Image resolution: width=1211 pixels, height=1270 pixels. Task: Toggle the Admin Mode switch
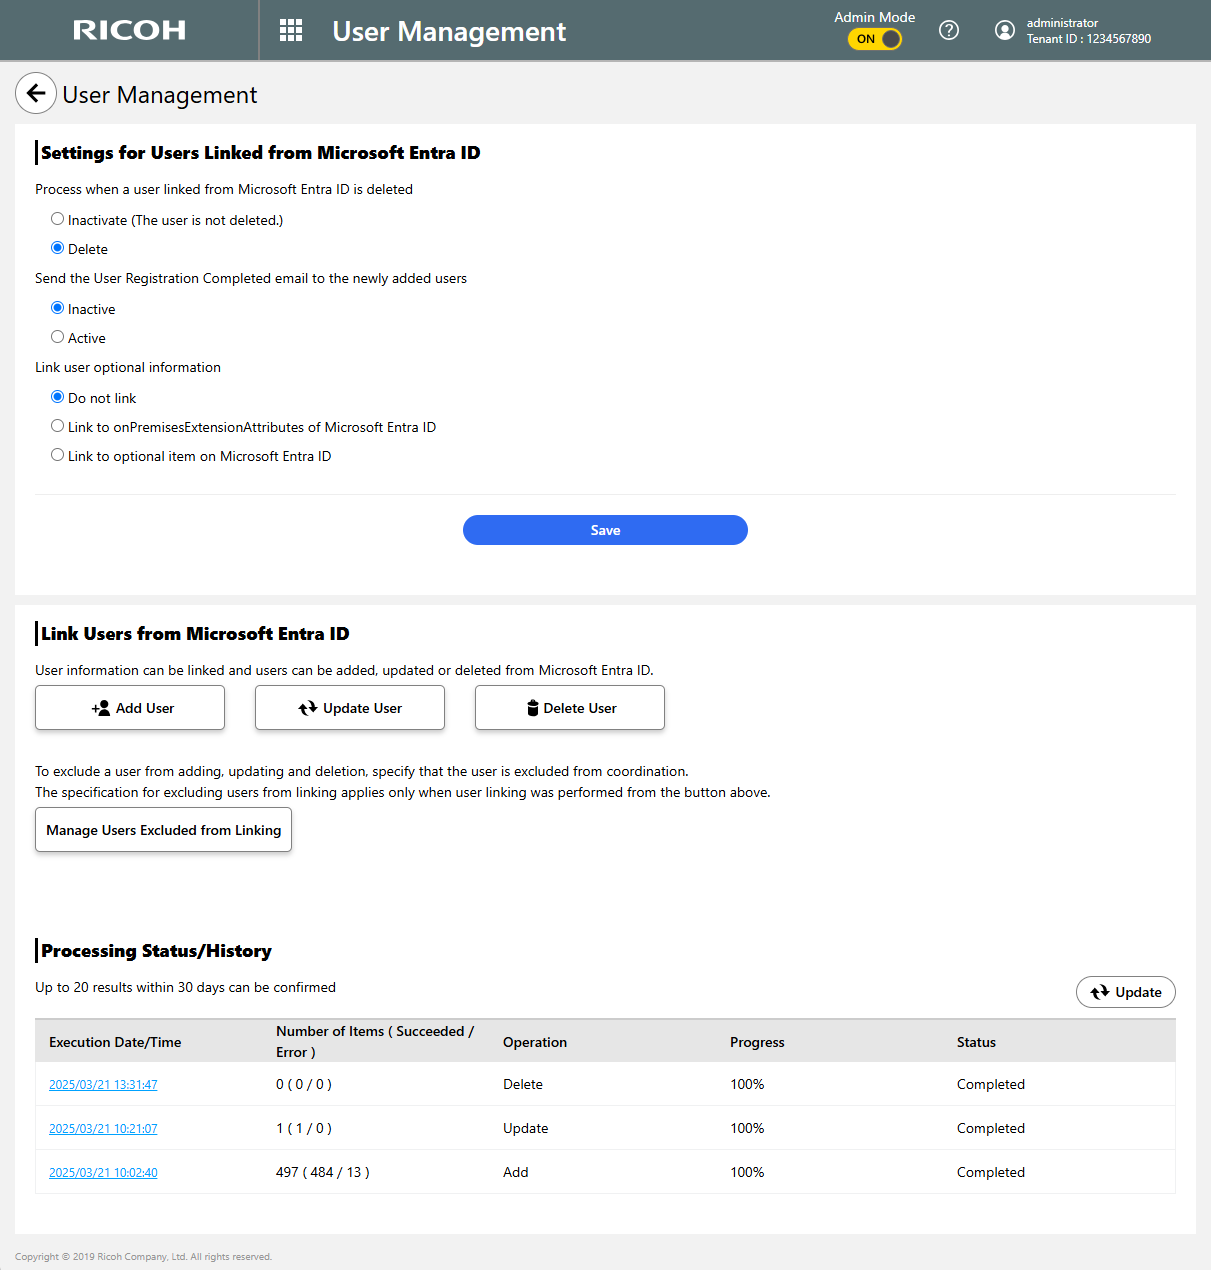coord(875,39)
